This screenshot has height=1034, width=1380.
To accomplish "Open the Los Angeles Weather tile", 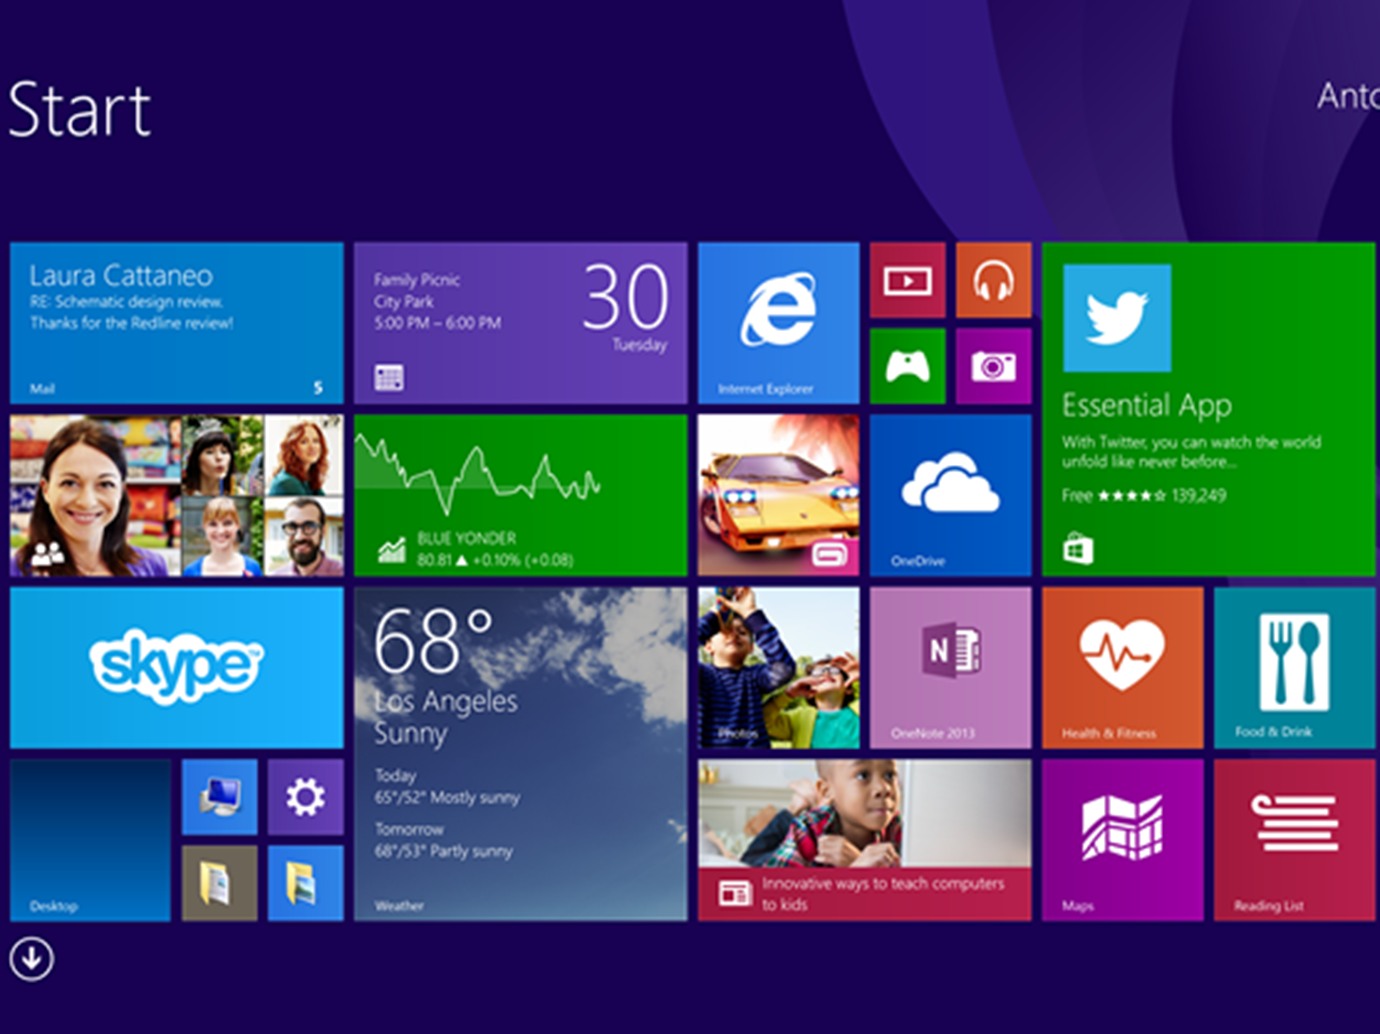I will coord(520,753).
